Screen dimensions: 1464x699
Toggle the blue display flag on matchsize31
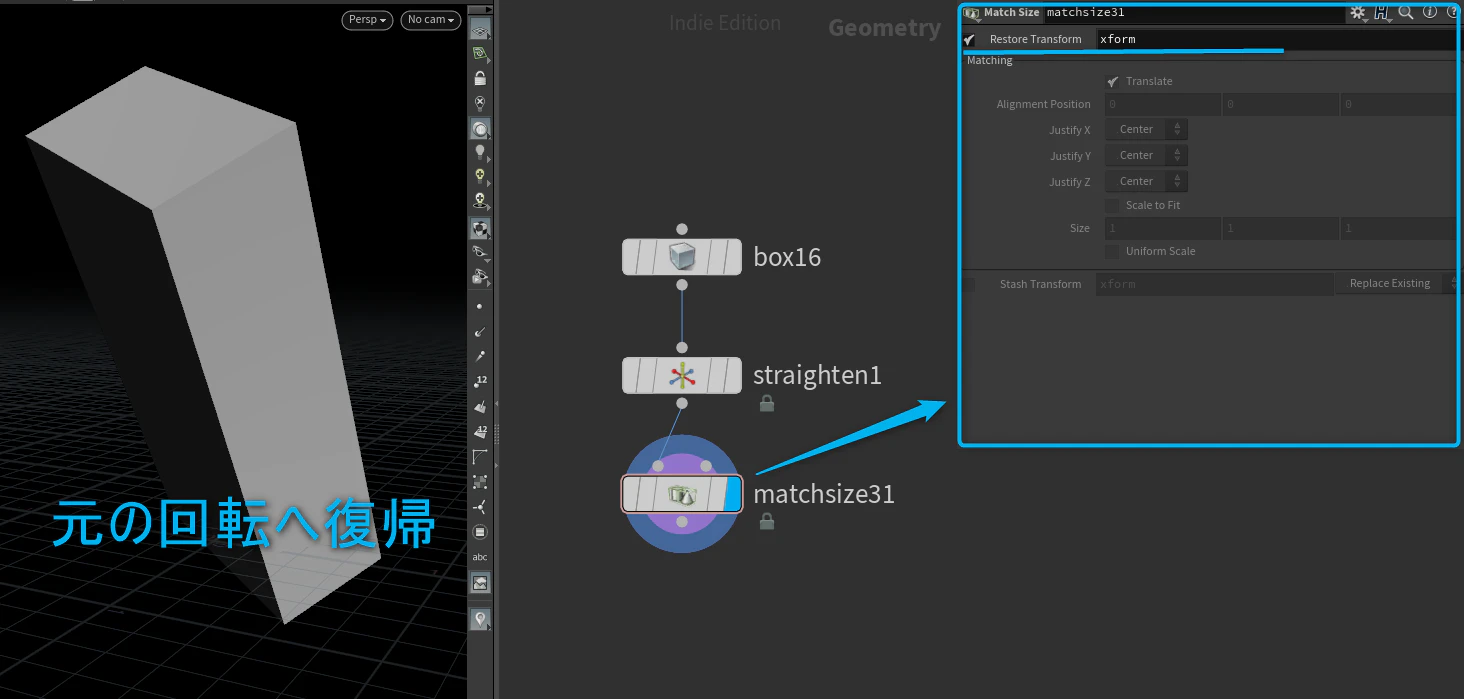click(x=731, y=494)
